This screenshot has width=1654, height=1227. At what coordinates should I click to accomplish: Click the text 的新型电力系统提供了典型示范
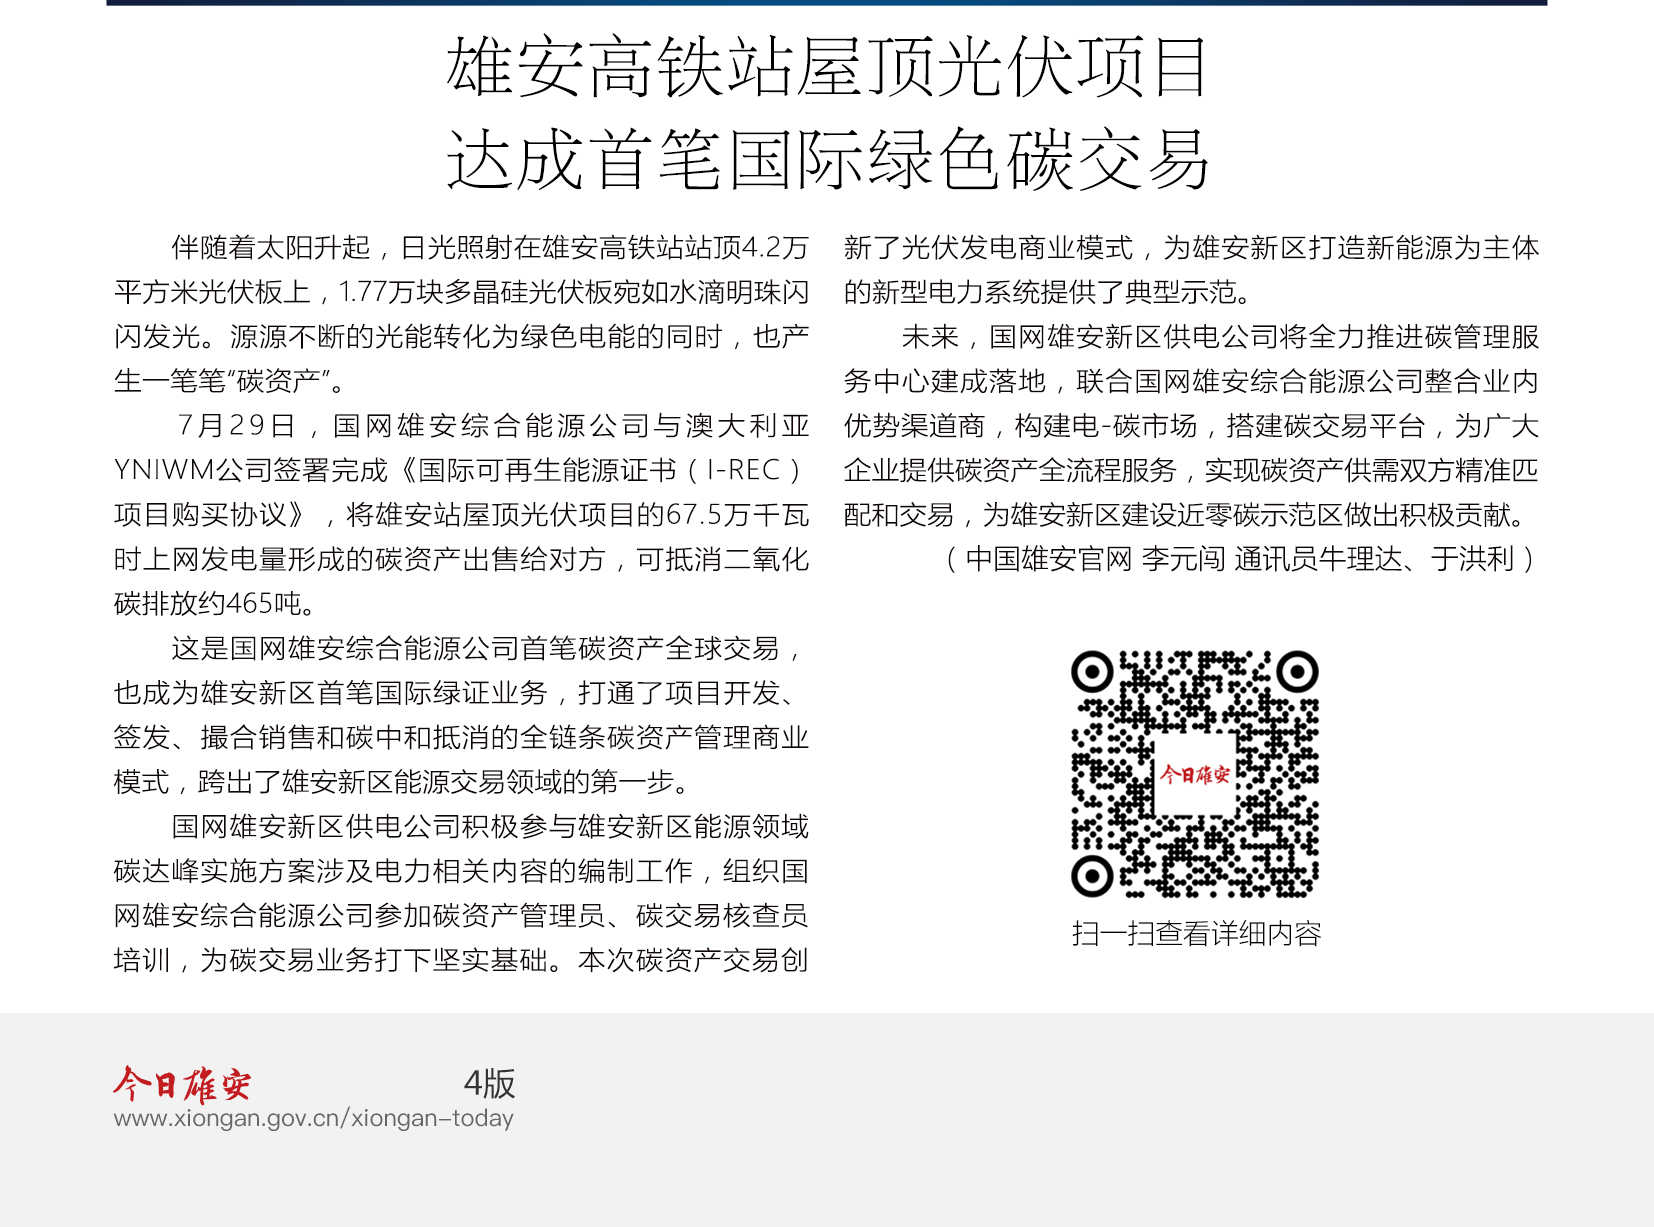[1039, 292]
